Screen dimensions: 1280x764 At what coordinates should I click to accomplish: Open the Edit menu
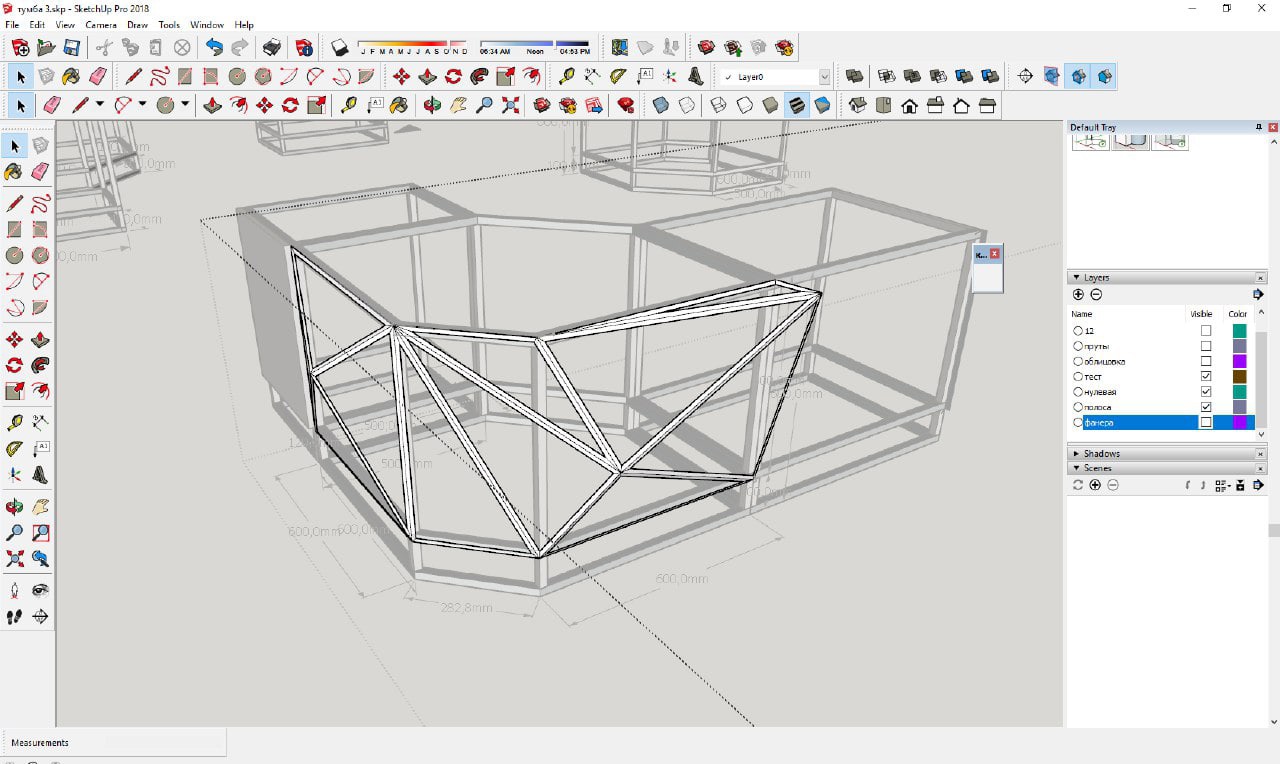pos(37,24)
